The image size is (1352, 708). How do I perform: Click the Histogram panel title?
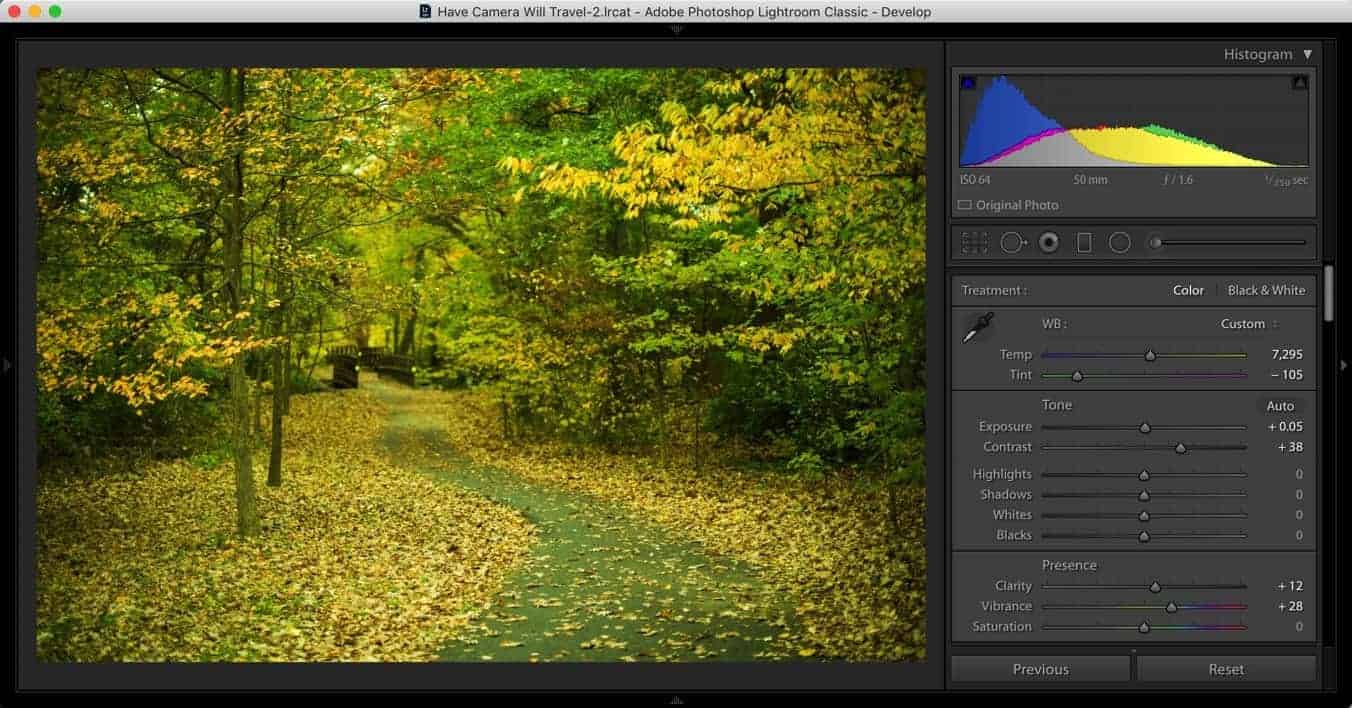tap(1258, 54)
